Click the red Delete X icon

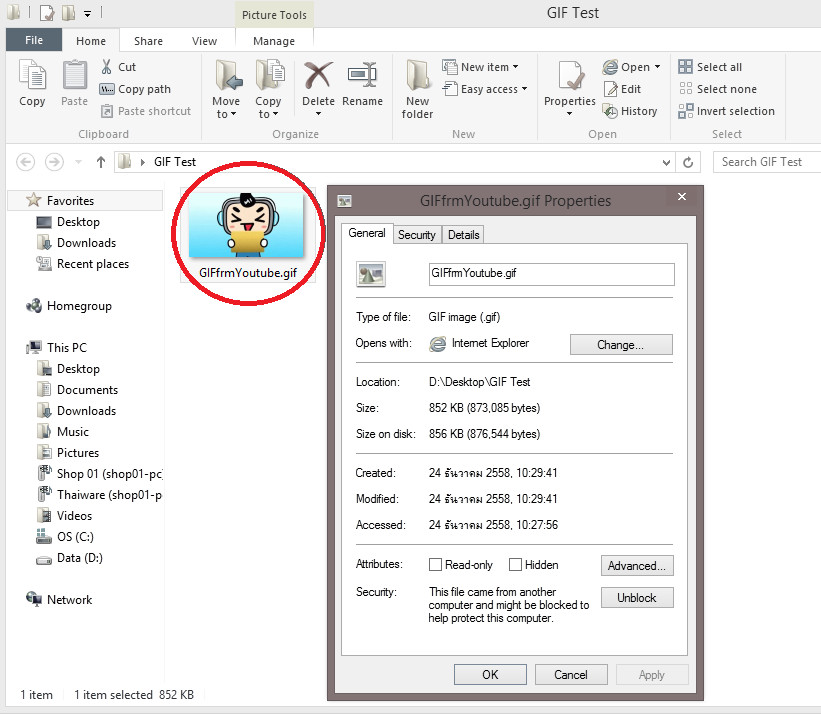[x=318, y=76]
